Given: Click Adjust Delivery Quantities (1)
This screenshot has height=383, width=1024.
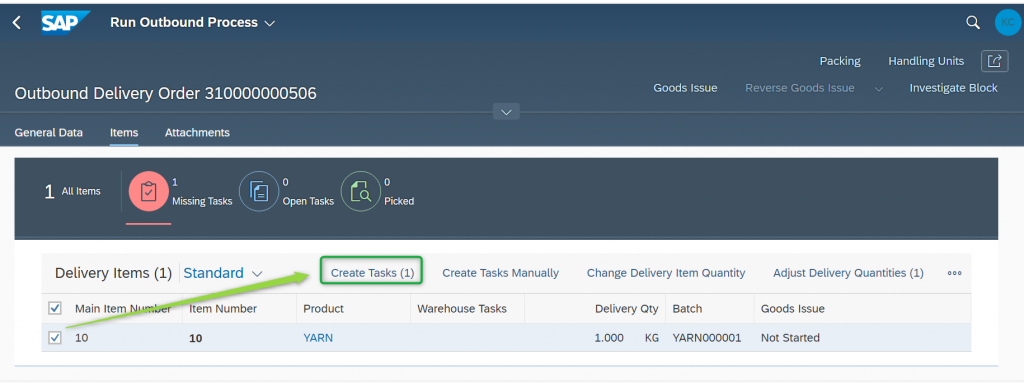Looking at the screenshot, I should (x=848, y=273).
